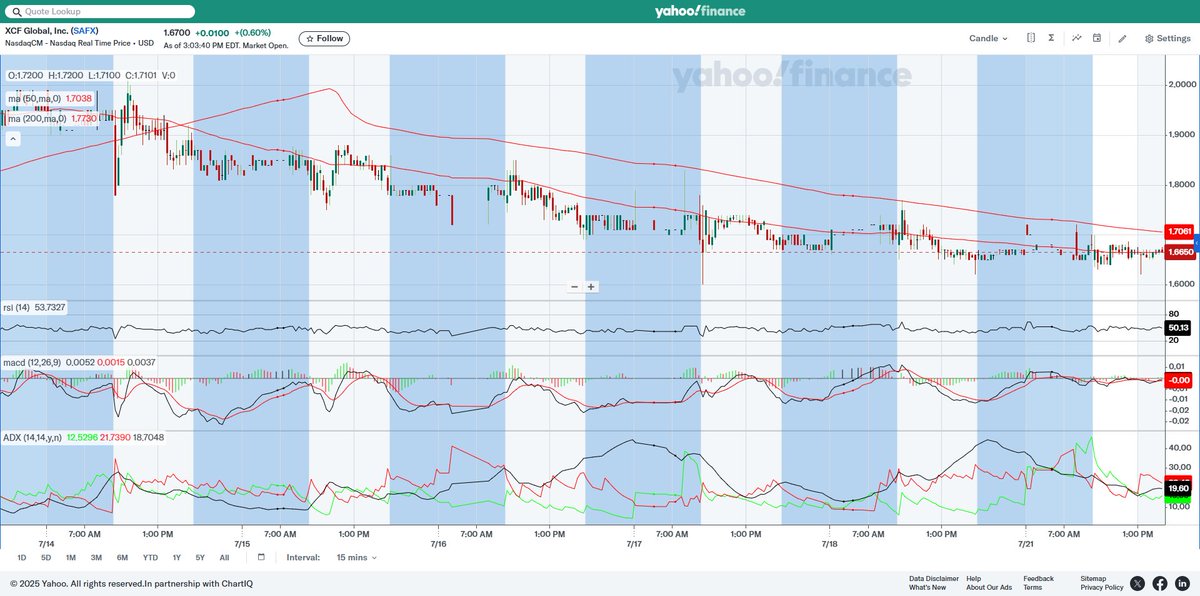1200x596 pixels.
Task: Open chart Settings
Action: click(1168, 38)
